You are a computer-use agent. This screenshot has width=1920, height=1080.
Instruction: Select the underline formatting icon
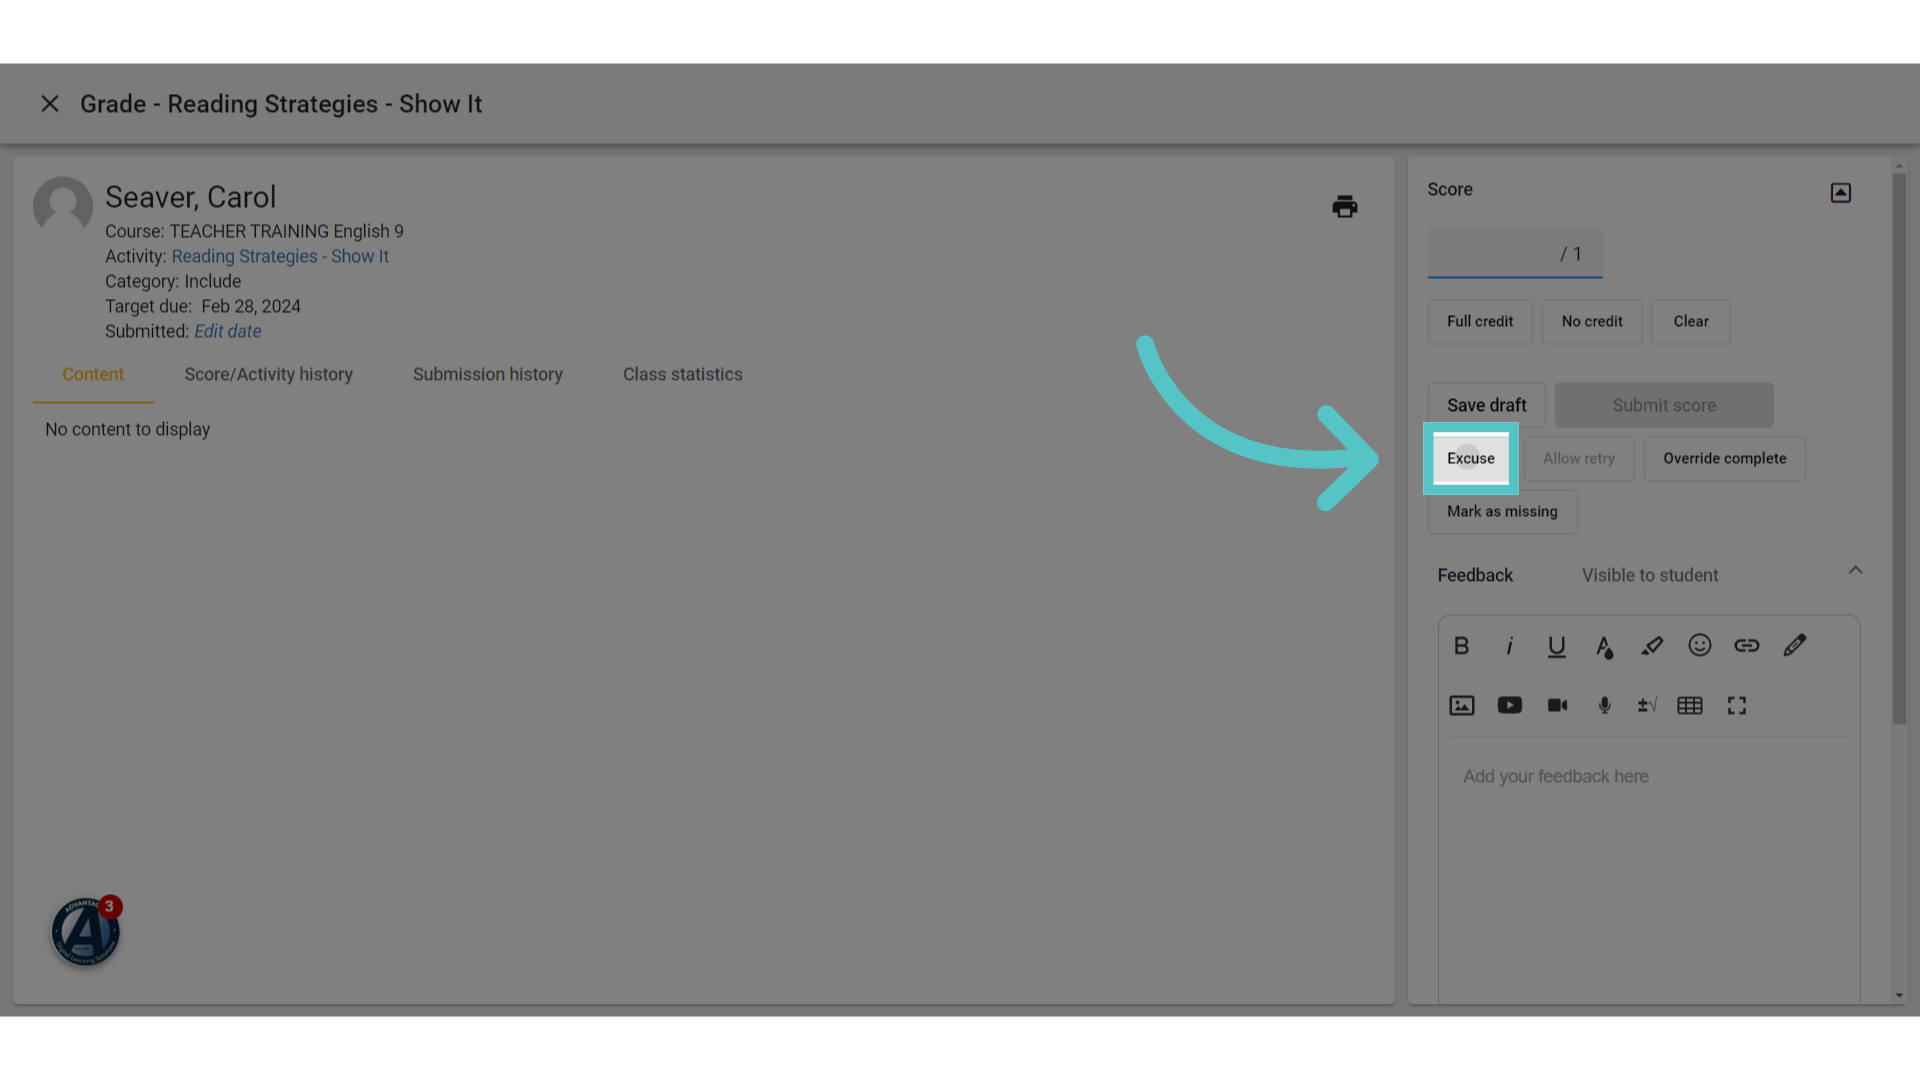(1557, 647)
